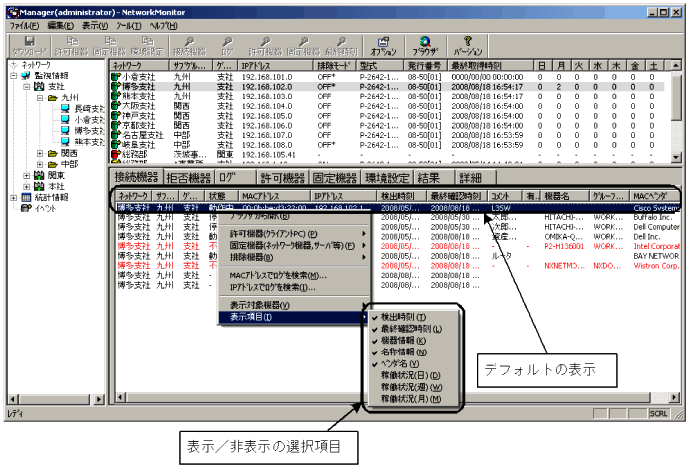Click the red sensor icon for 総務部
The image size is (688, 467).
[115, 154]
